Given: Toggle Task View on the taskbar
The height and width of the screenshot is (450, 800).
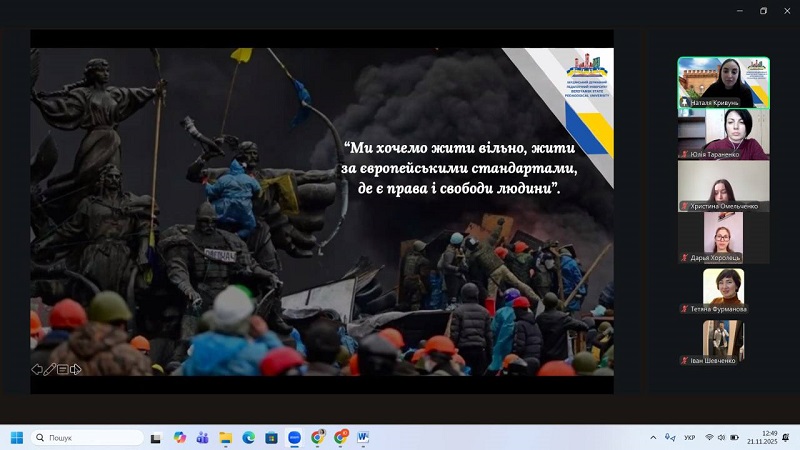Looking at the screenshot, I should click(x=156, y=437).
